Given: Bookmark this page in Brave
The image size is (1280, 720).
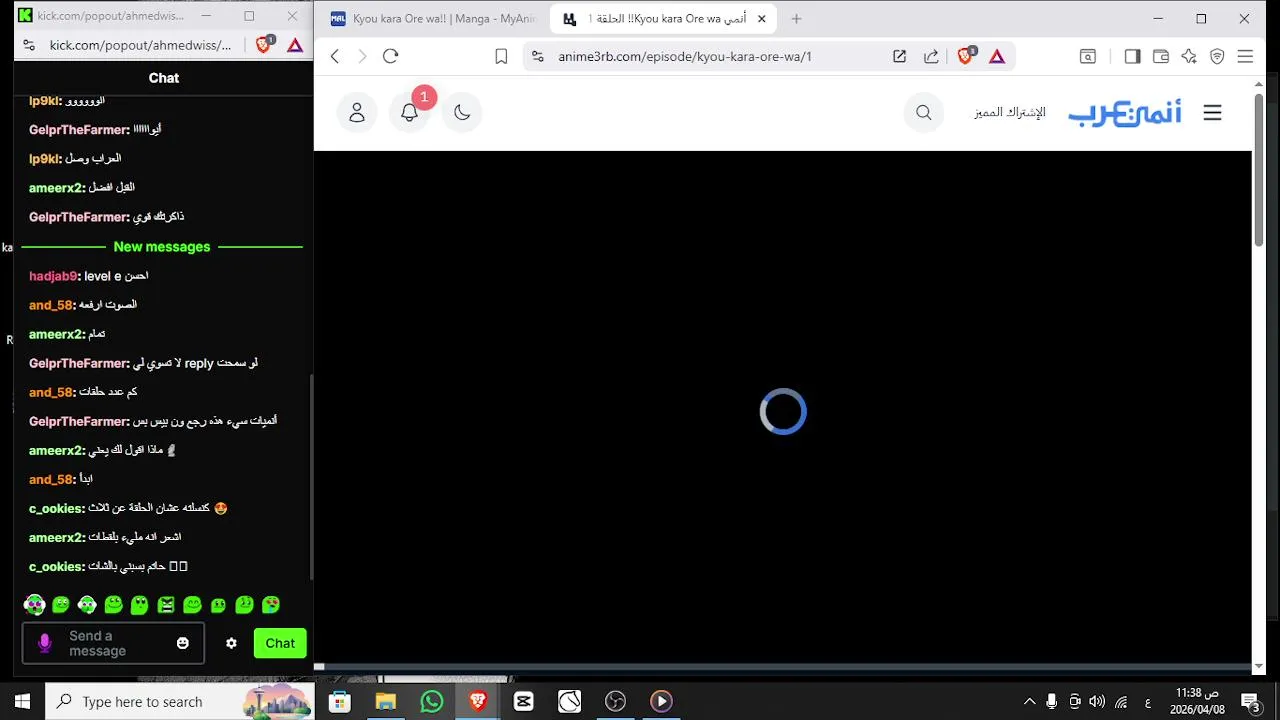Looking at the screenshot, I should point(501,57).
